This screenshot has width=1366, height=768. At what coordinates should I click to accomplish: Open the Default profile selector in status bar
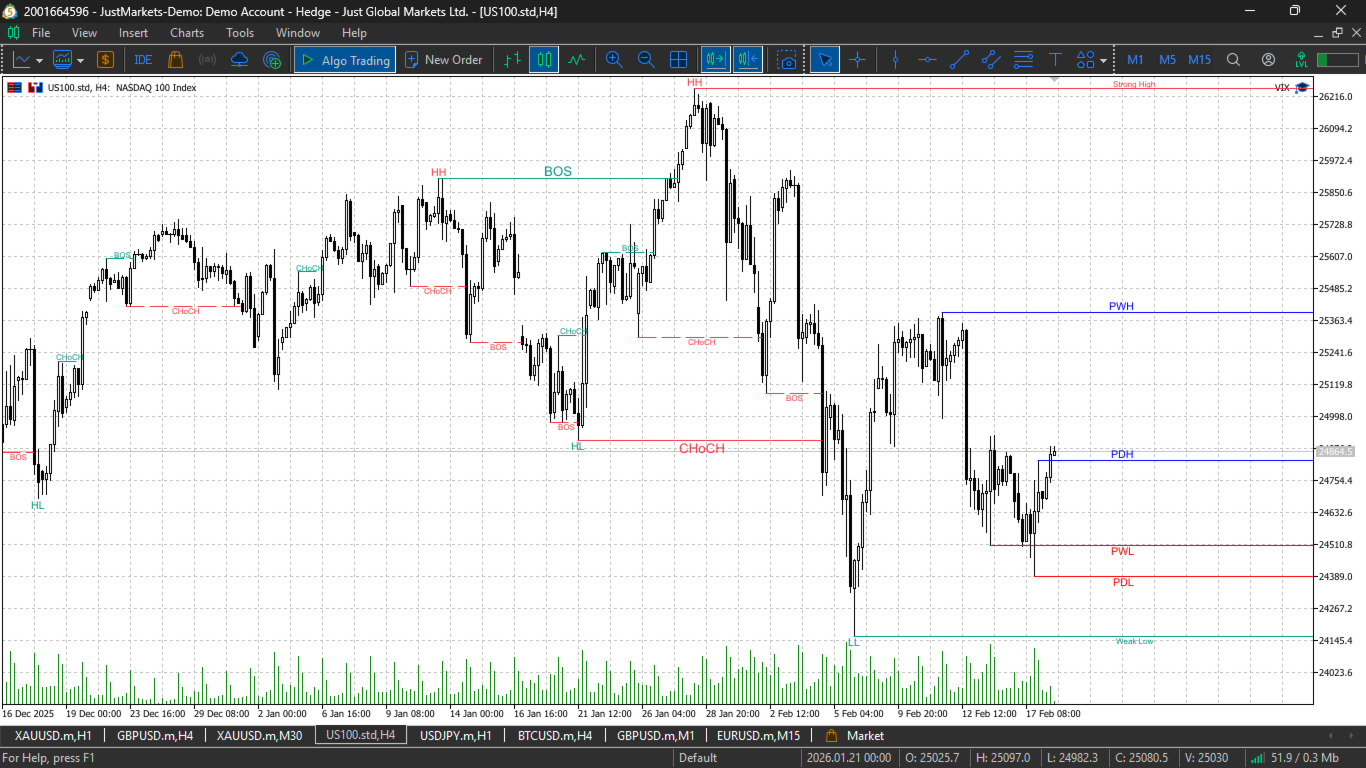click(698, 758)
